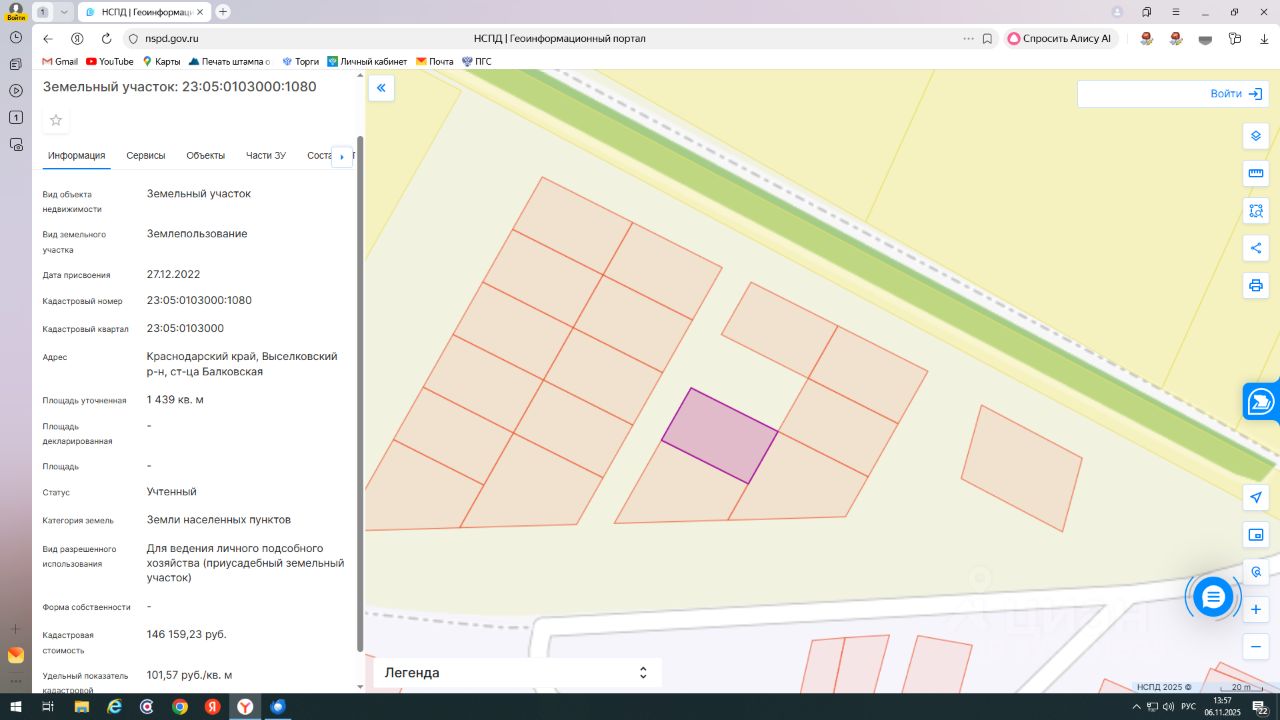
Task: Open the round chat support bubble
Action: [1213, 597]
